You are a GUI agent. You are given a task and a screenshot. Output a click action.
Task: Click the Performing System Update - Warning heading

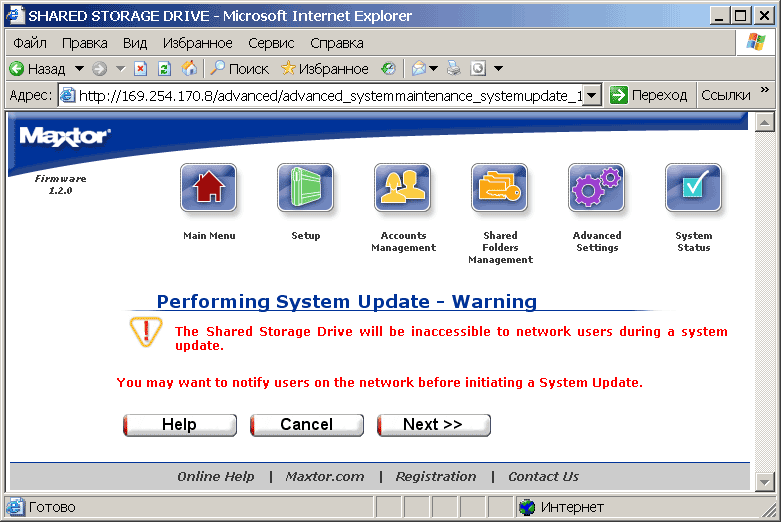(347, 302)
